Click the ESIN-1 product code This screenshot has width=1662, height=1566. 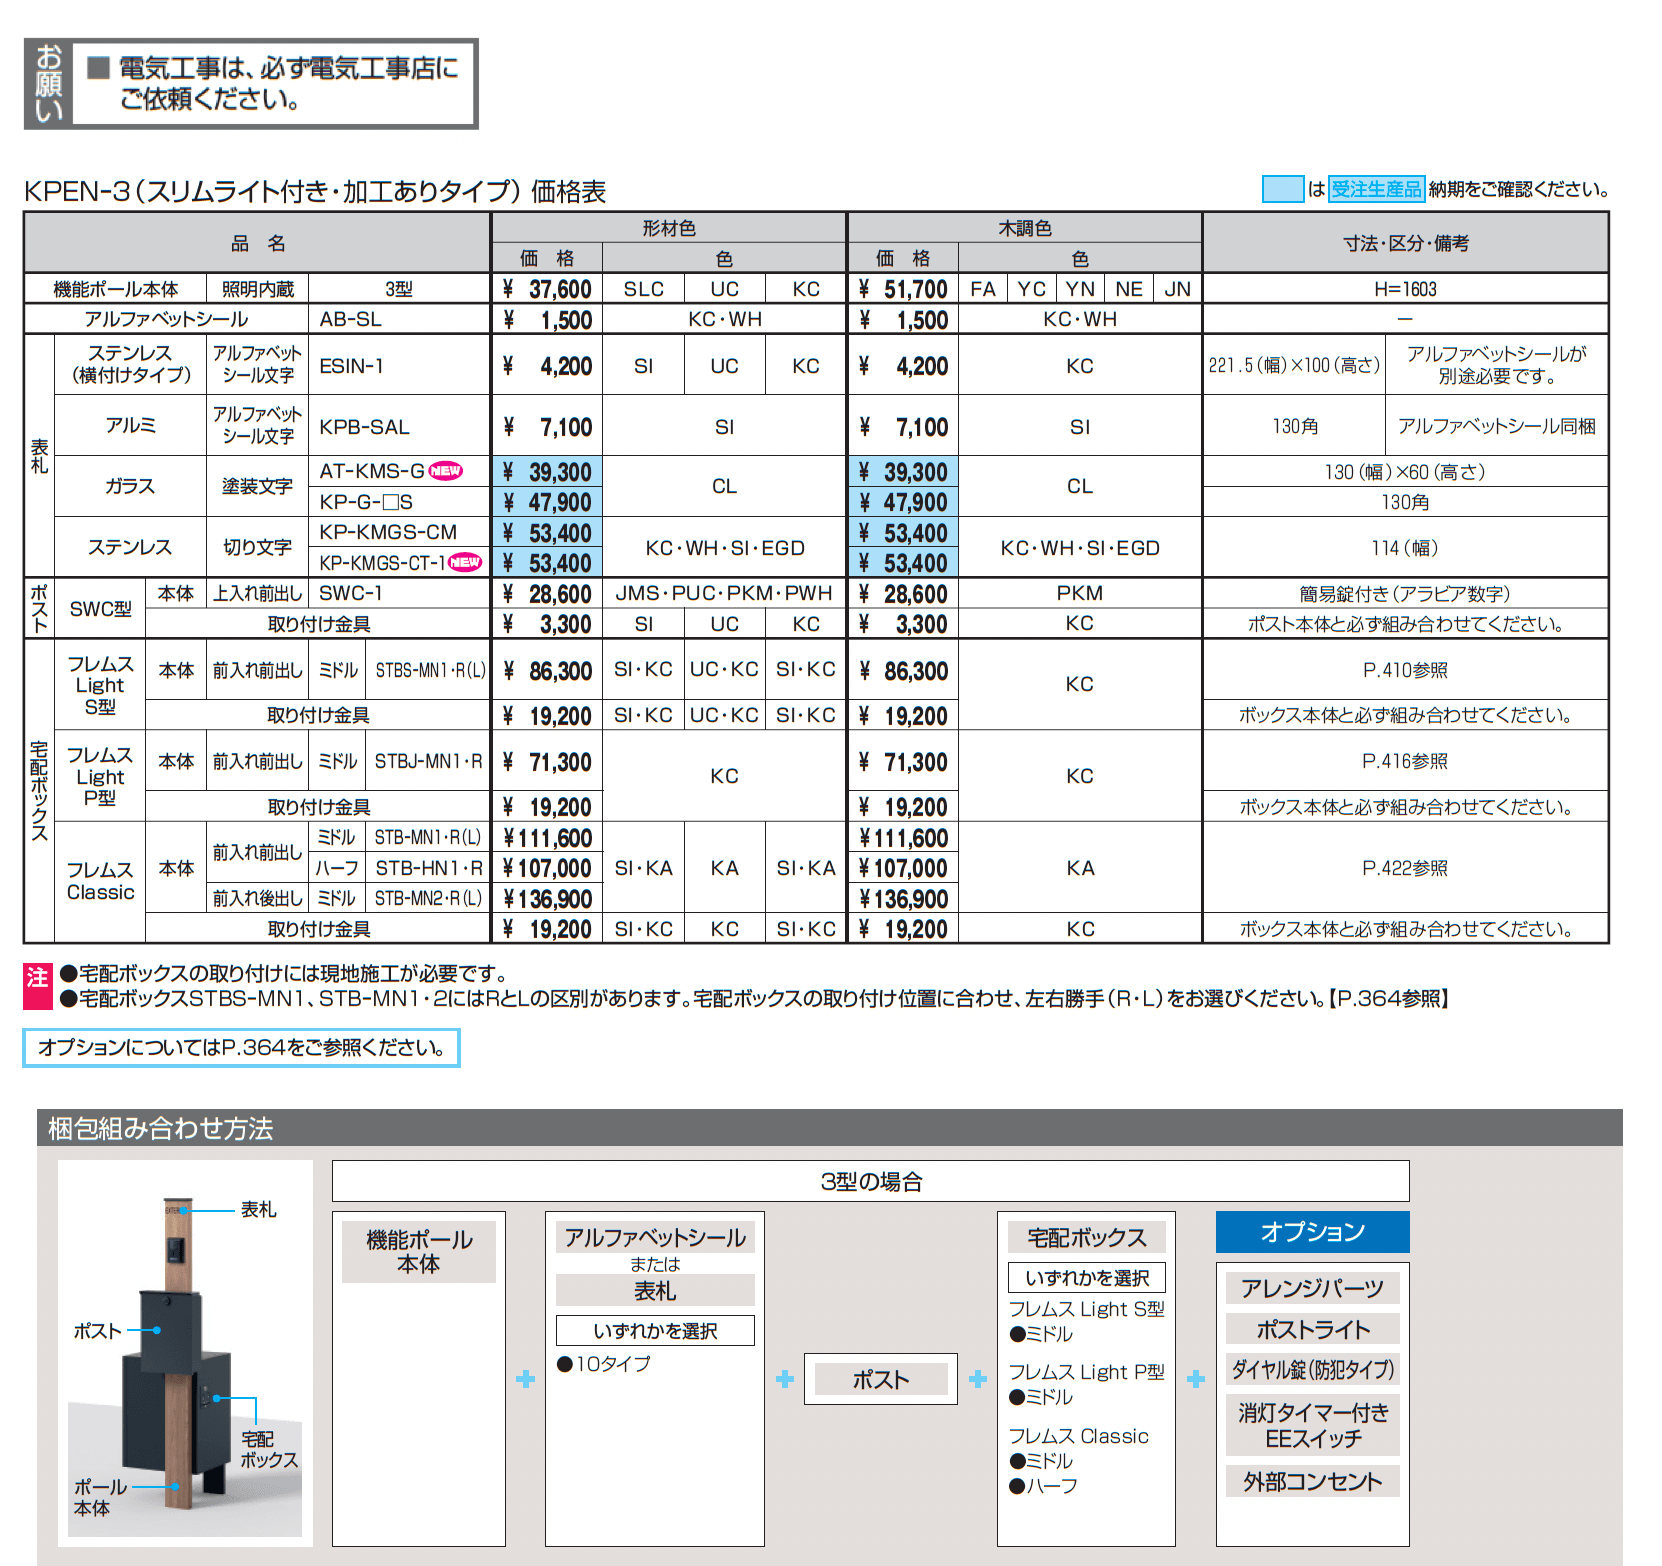(351, 366)
